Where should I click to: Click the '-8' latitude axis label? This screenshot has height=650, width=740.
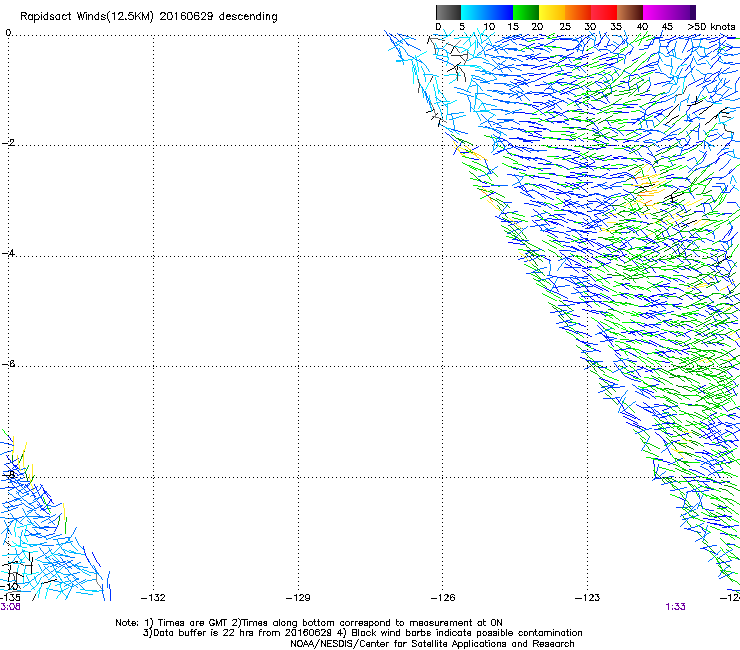(8, 474)
